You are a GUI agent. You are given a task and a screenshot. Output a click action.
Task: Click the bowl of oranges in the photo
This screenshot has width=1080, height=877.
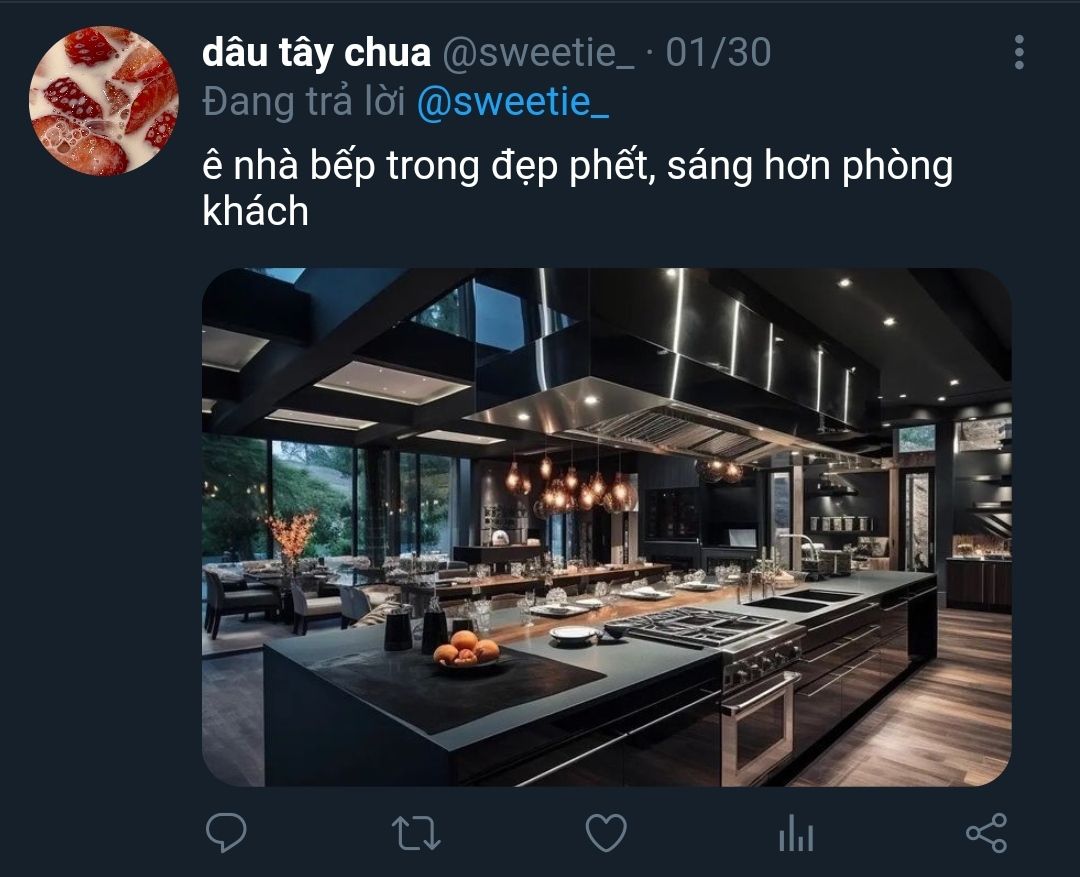point(468,651)
